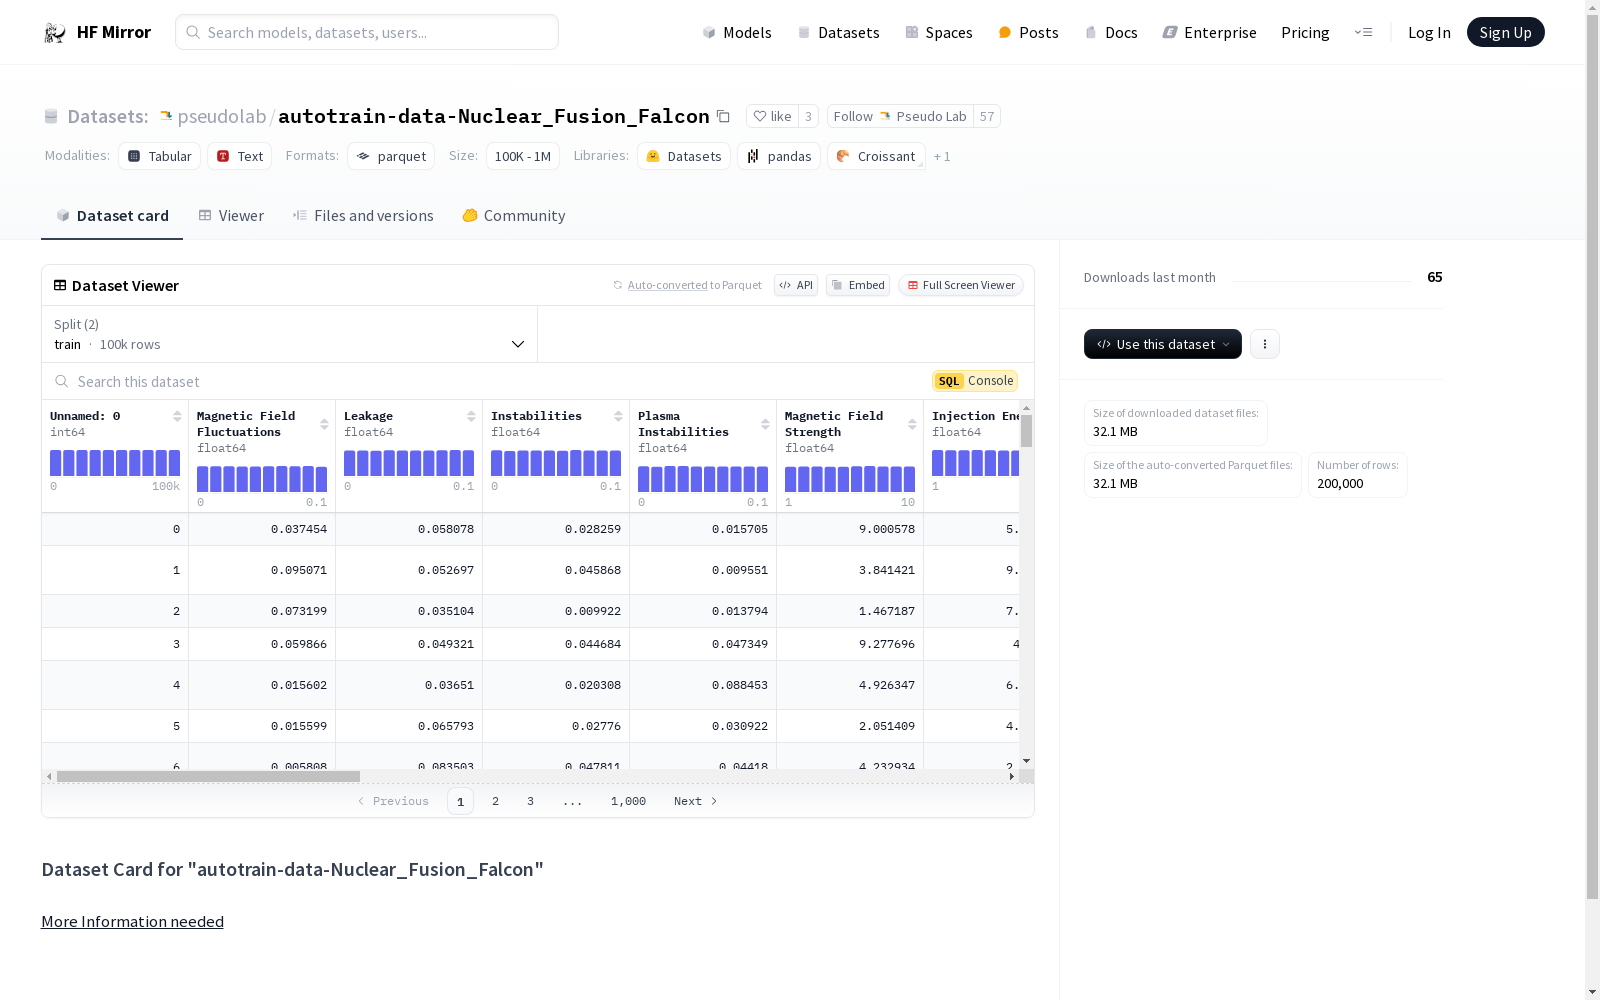The width and height of the screenshot is (1600, 1000).
Task: Click Next page in pagination
Action: tap(695, 801)
